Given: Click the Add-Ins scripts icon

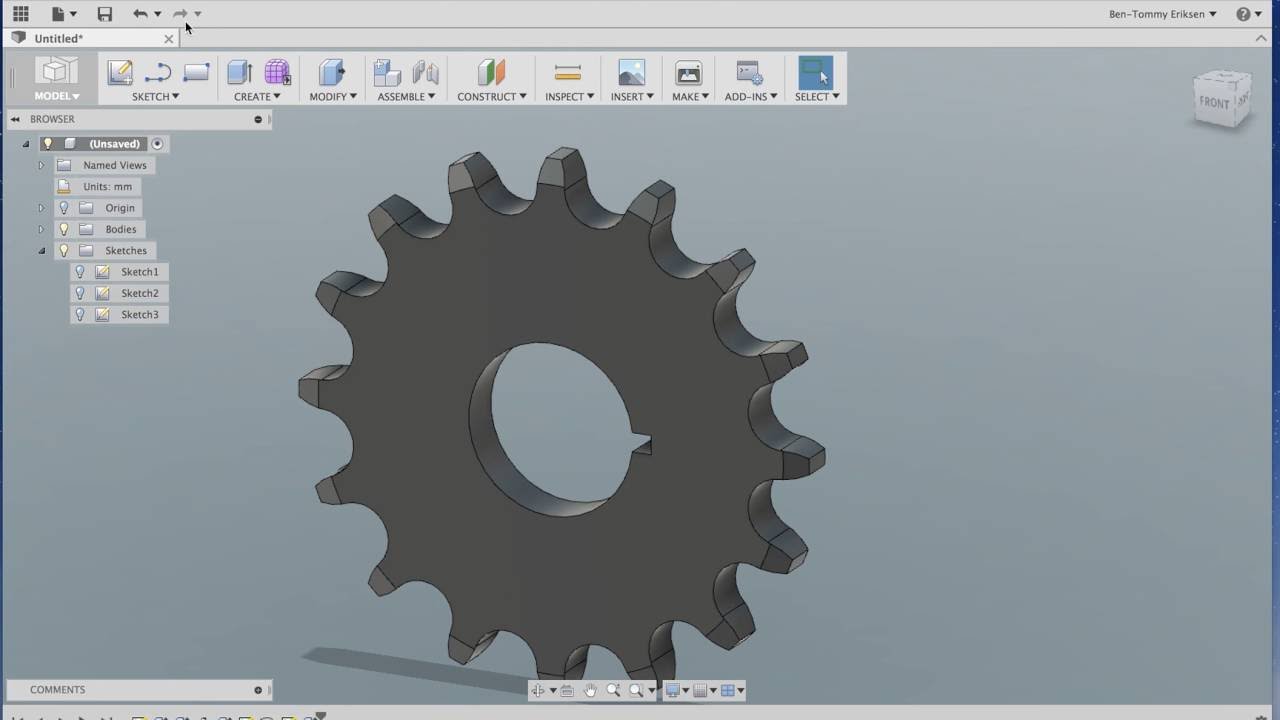Looking at the screenshot, I should [749, 72].
